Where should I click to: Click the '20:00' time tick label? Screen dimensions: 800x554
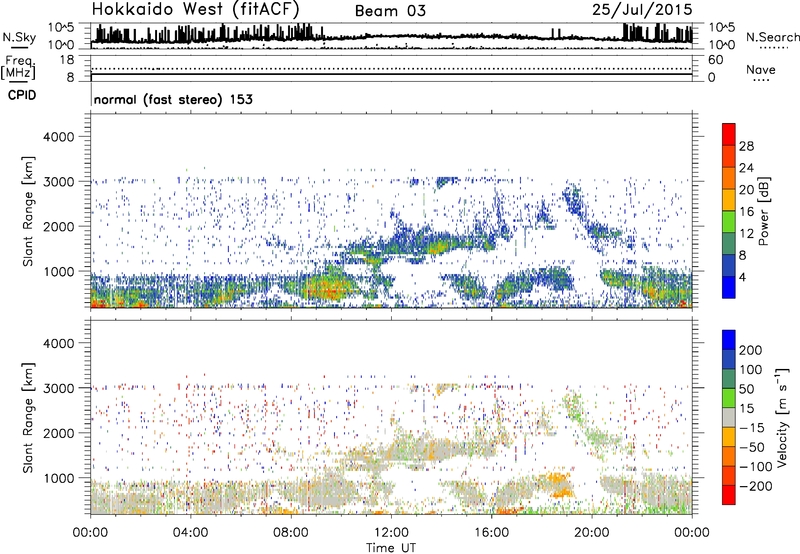click(591, 533)
